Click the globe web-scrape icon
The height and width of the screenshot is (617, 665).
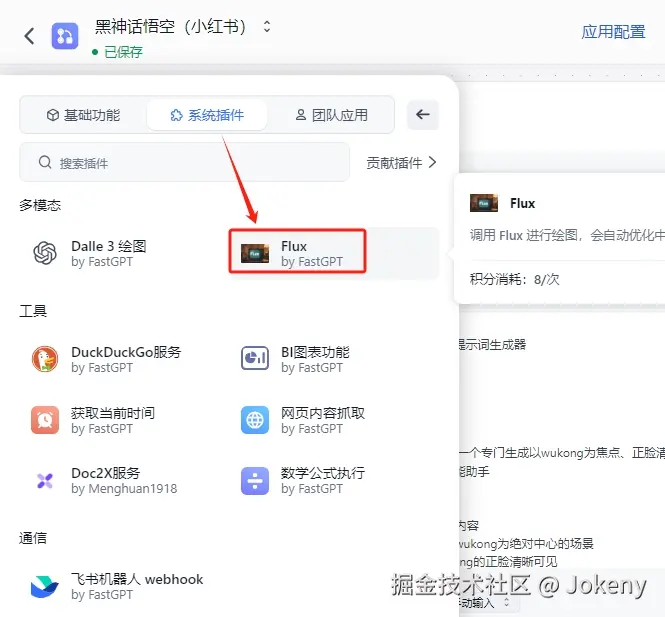click(255, 420)
